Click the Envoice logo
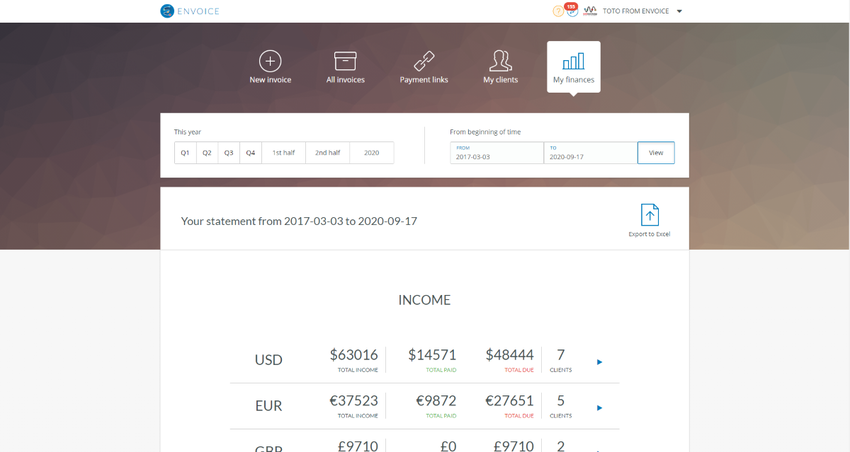850x452 pixels. [x=190, y=11]
